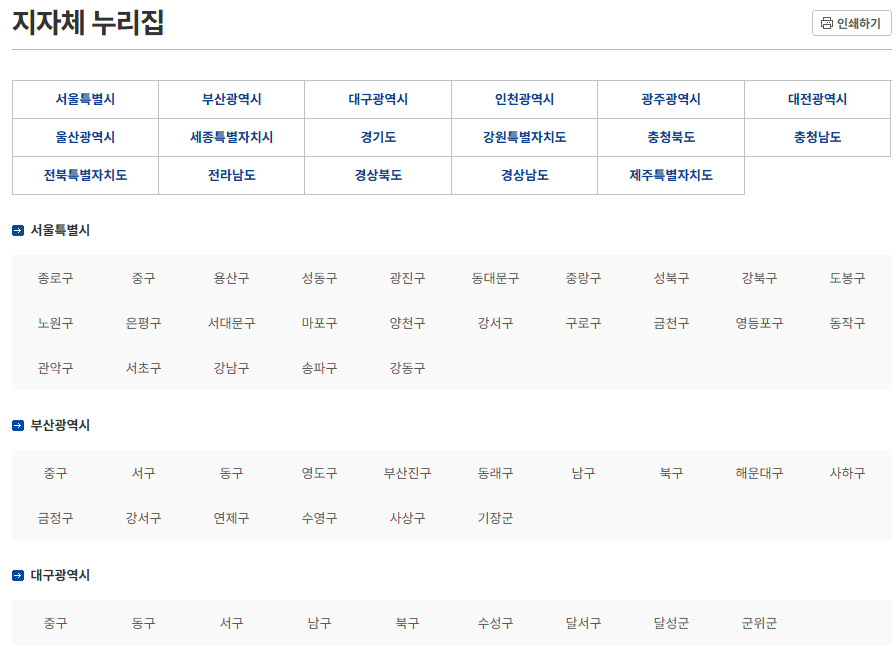
Task: Choose 경상남도 in the region table
Action: (x=525, y=175)
